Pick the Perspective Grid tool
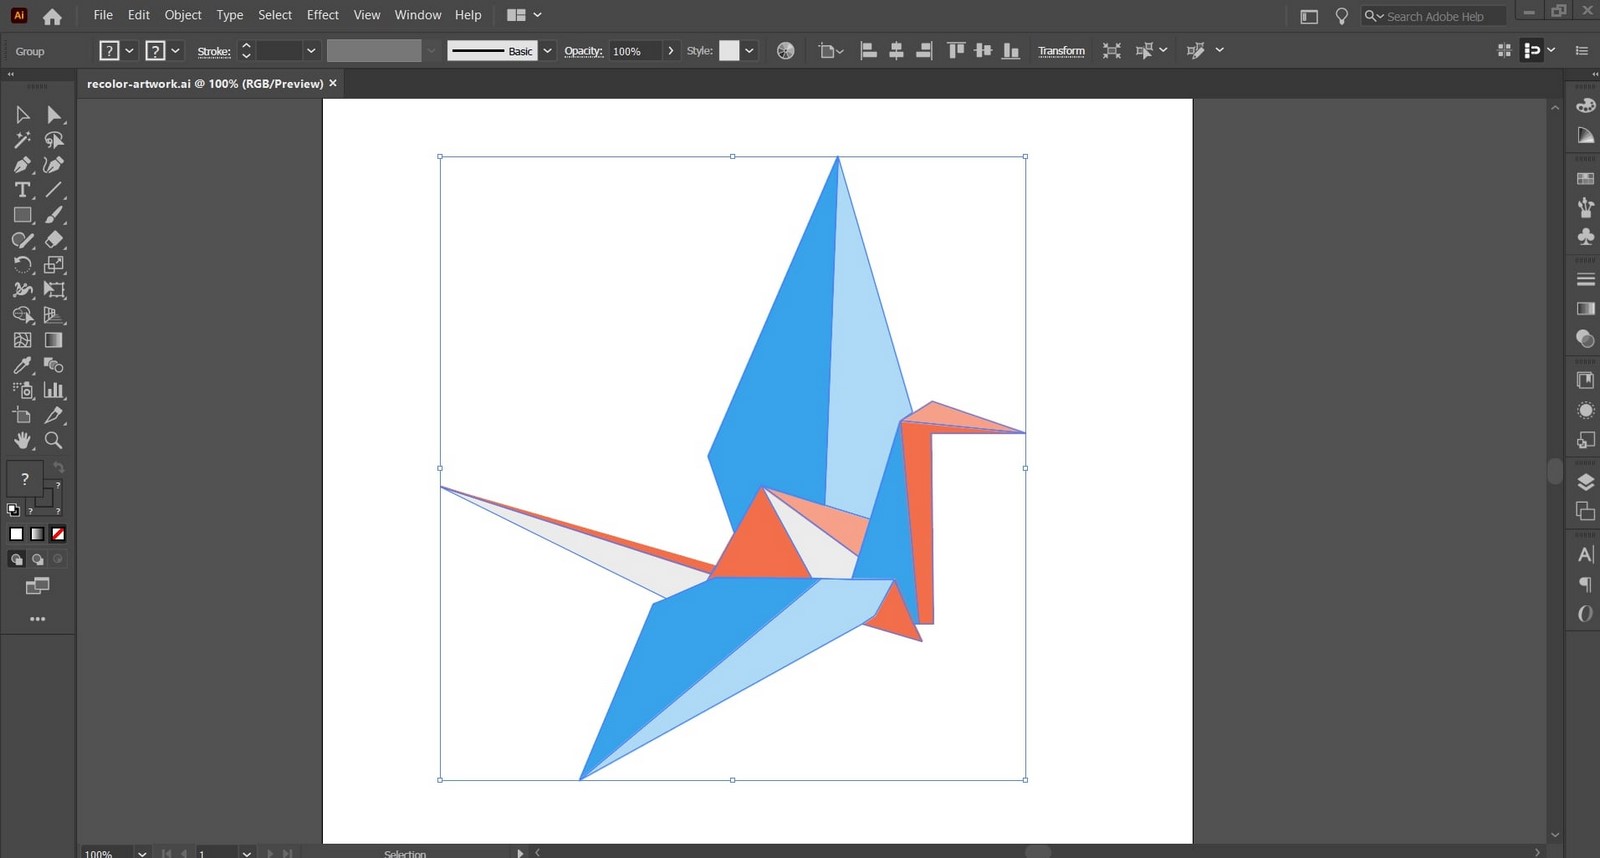The height and width of the screenshot is (858, 1600). click(x=54, y=315)
